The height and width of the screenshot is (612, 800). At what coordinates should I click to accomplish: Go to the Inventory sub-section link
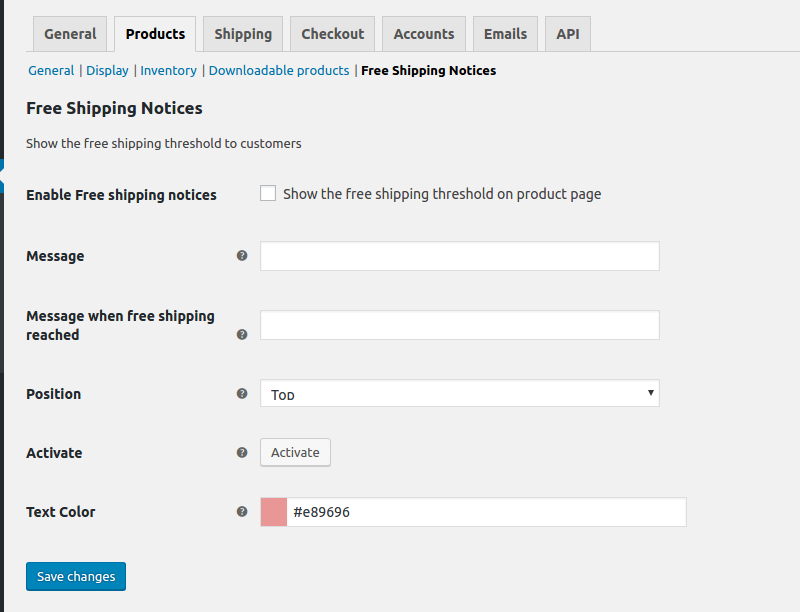168,70
